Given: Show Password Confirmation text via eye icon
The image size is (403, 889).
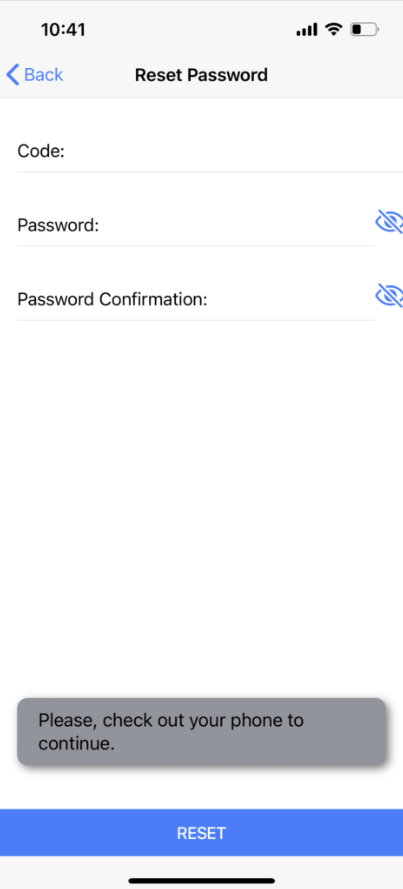Looking at the screenshot, I should (x=389, y=295).
